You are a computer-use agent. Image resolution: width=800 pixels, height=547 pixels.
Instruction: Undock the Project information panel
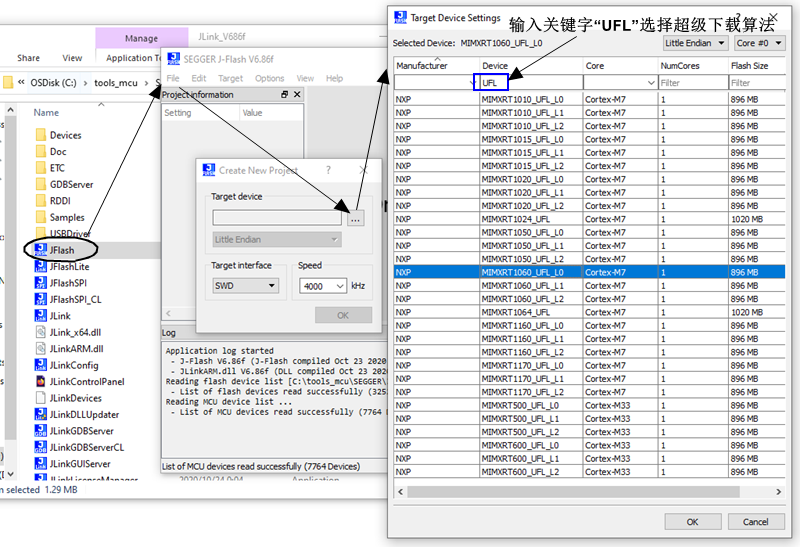tap(284, 94)
